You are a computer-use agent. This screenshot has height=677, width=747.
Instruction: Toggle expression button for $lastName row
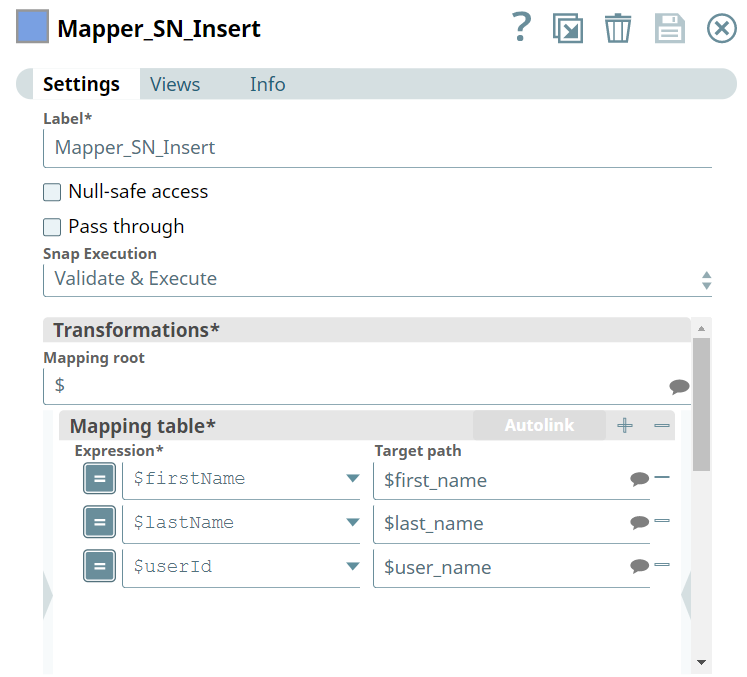tap(100, 522)
